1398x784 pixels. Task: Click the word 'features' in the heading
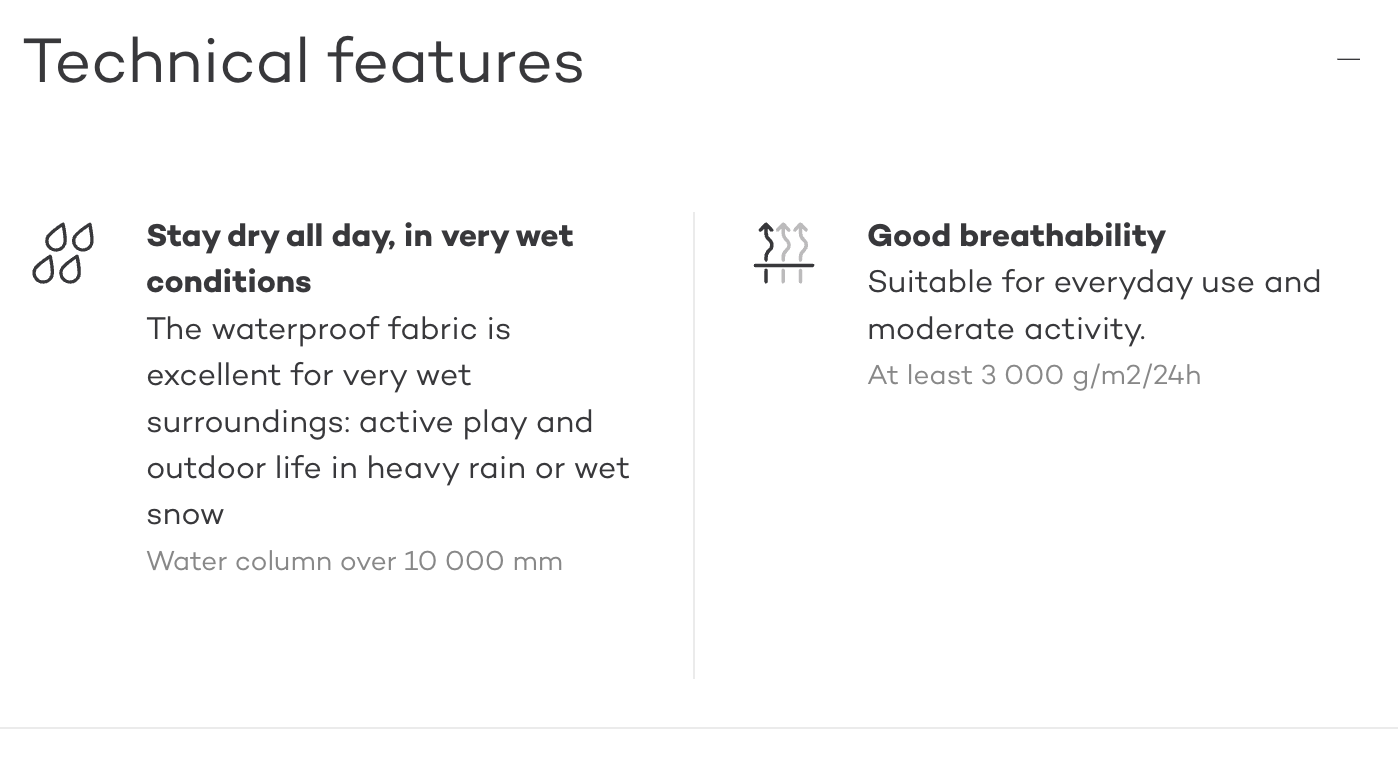455,62
